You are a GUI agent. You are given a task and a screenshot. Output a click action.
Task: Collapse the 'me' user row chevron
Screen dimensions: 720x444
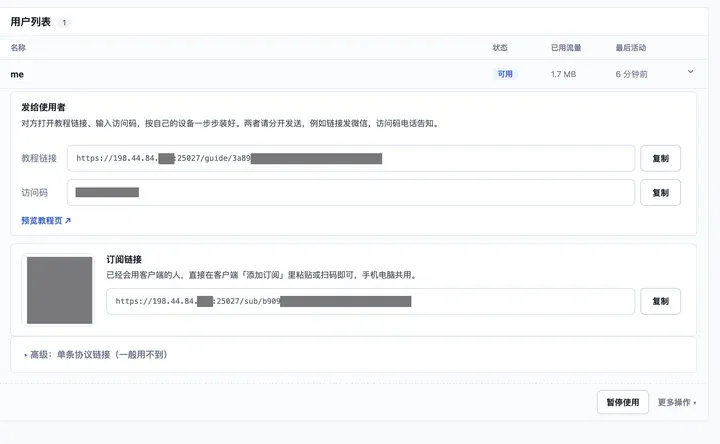tap(690, 72)
